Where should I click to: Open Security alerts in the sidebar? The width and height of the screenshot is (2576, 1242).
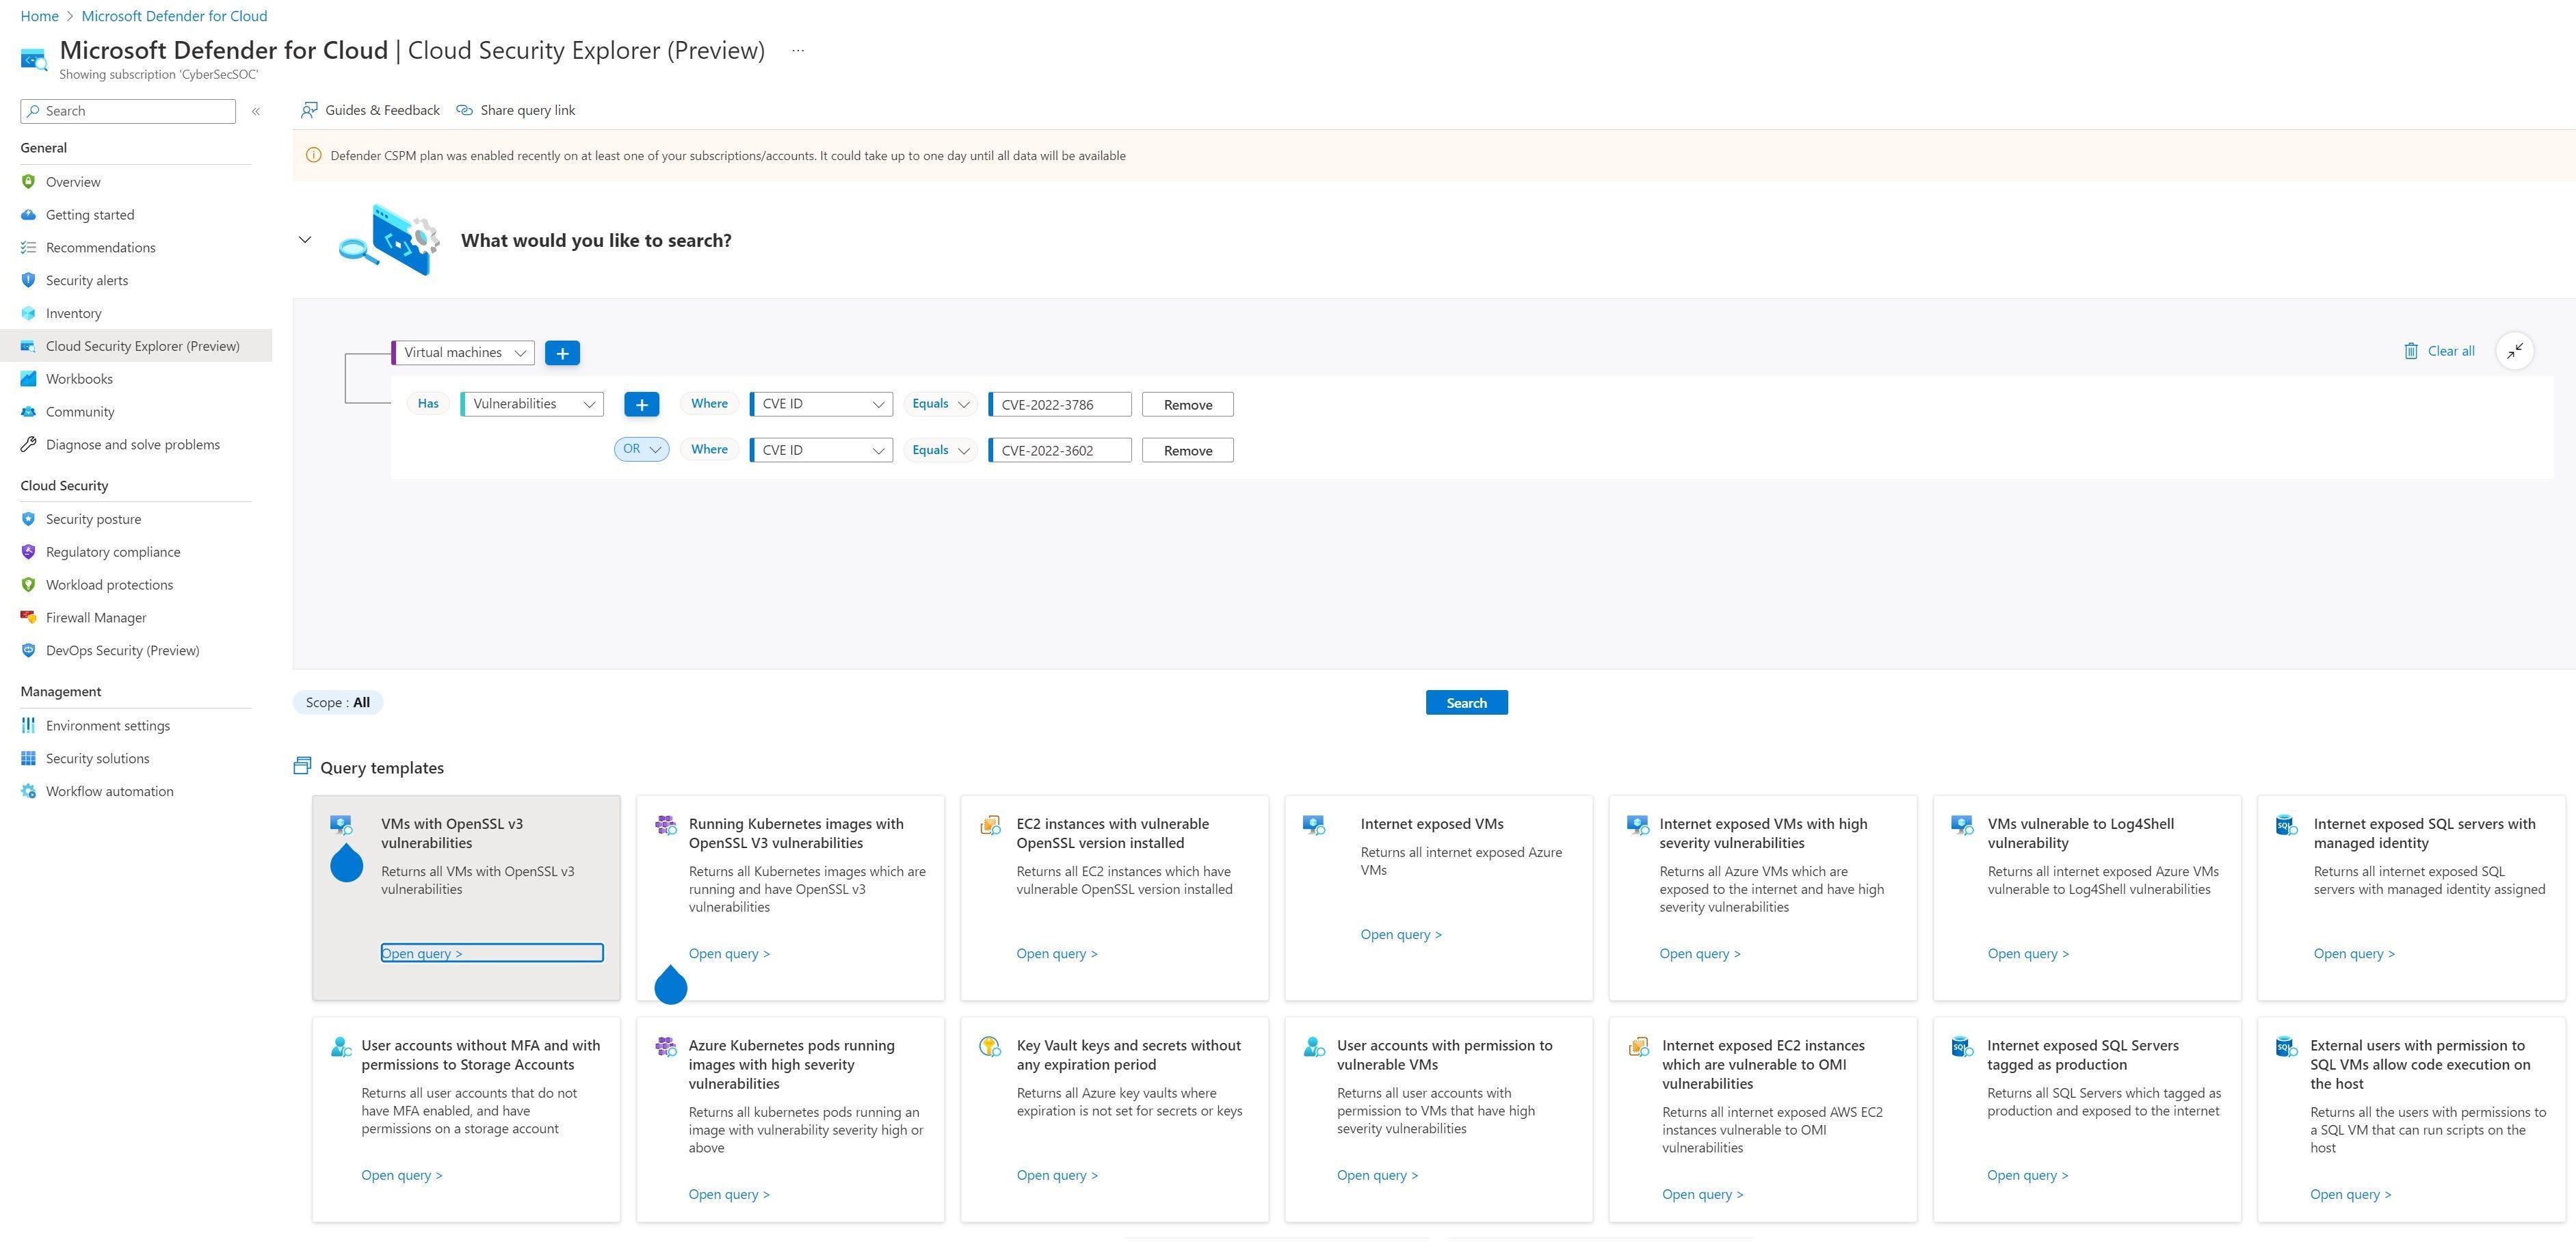87,280
